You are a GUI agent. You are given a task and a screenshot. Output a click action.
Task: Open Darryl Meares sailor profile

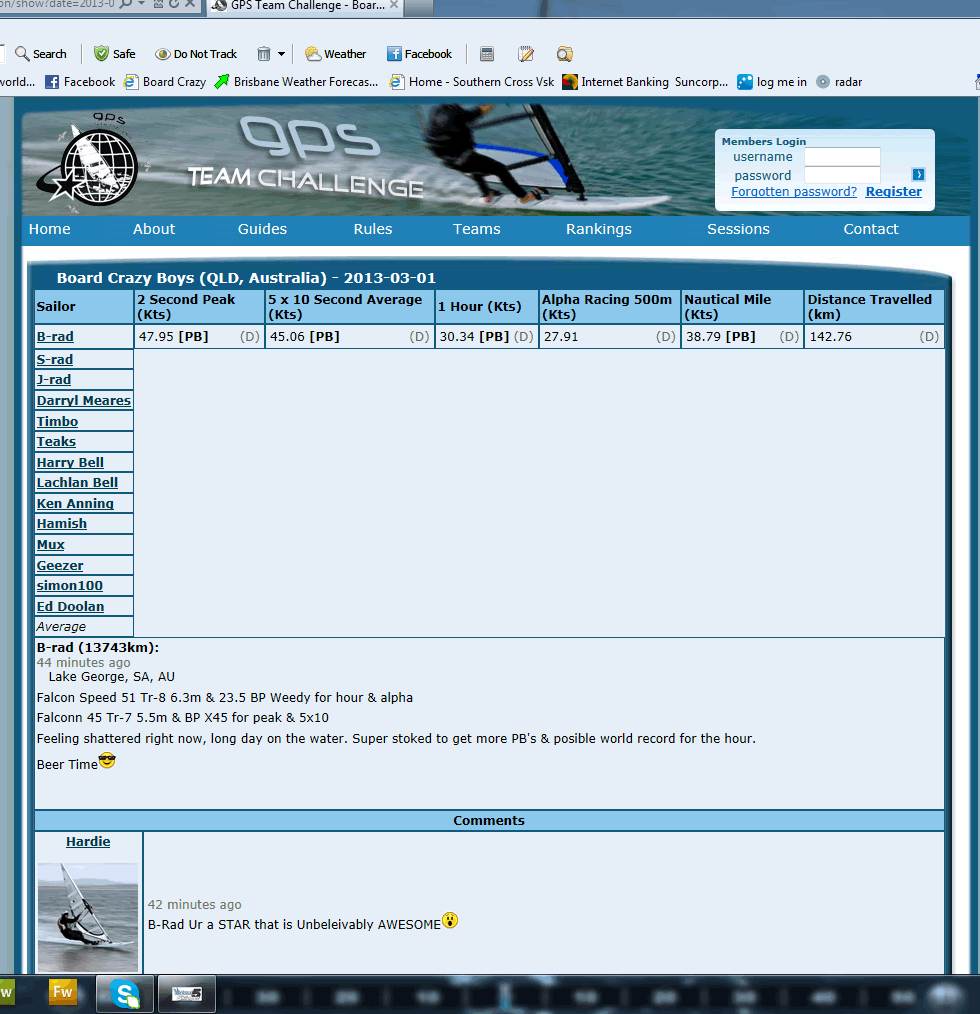pyautogui.click(x=83, y=401)
